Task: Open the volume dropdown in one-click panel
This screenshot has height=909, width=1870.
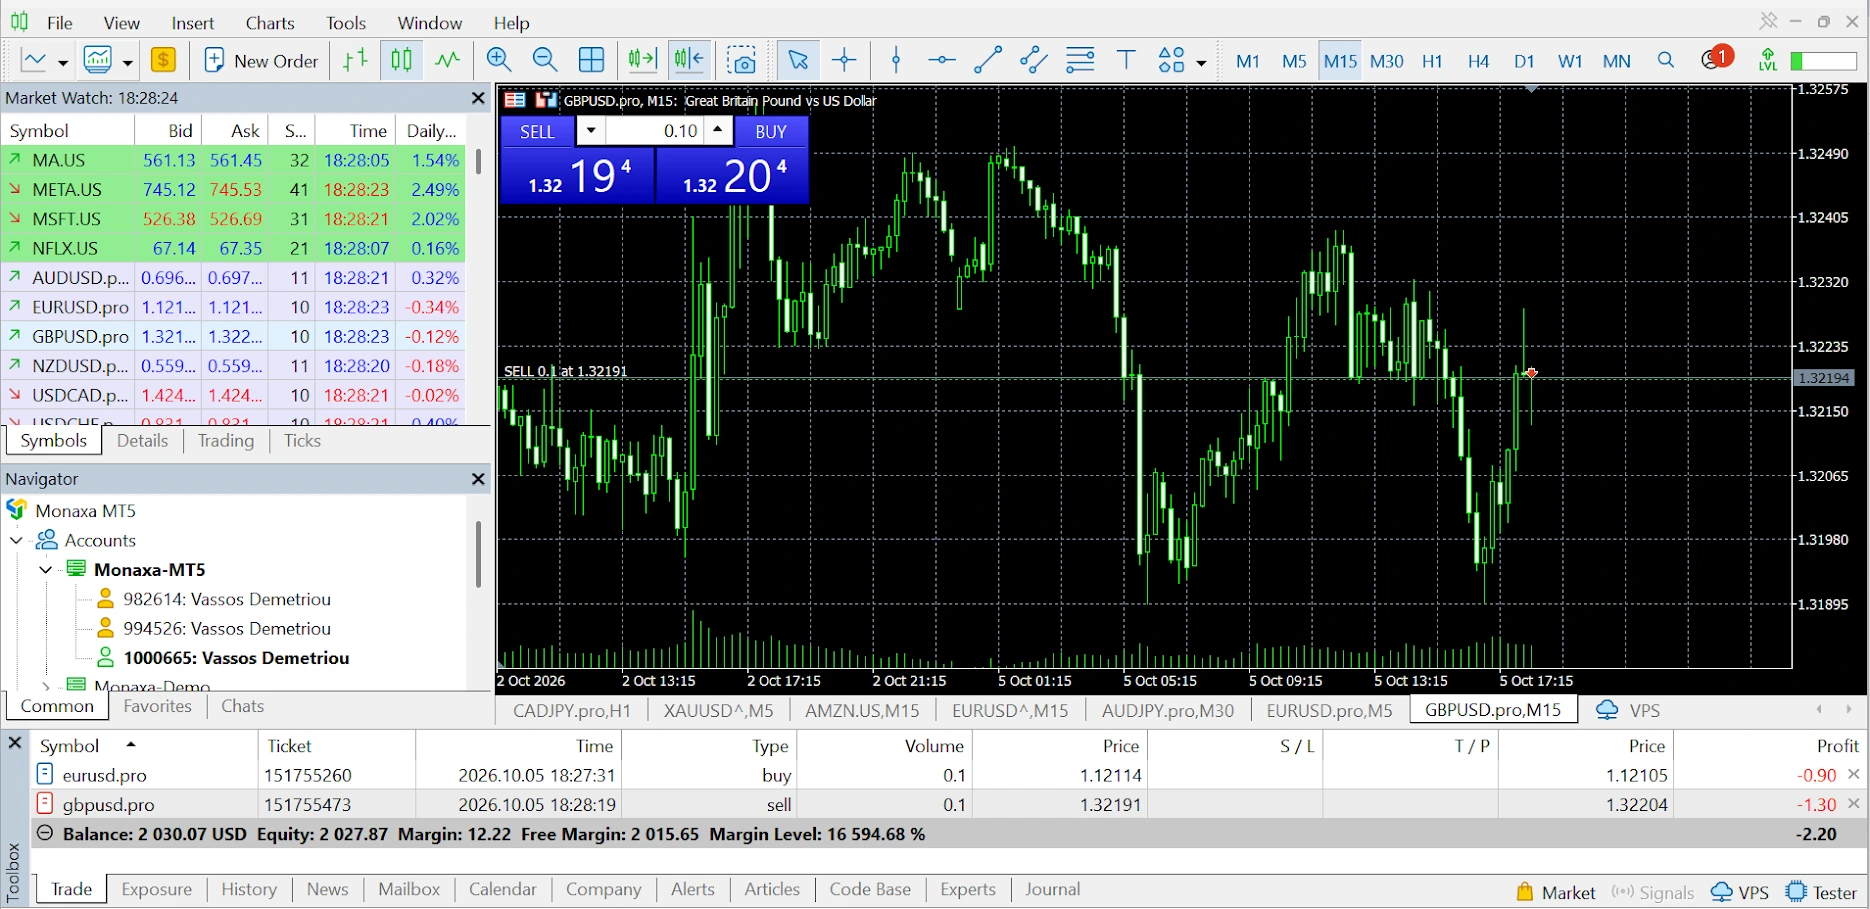Action: click(591, 131)
